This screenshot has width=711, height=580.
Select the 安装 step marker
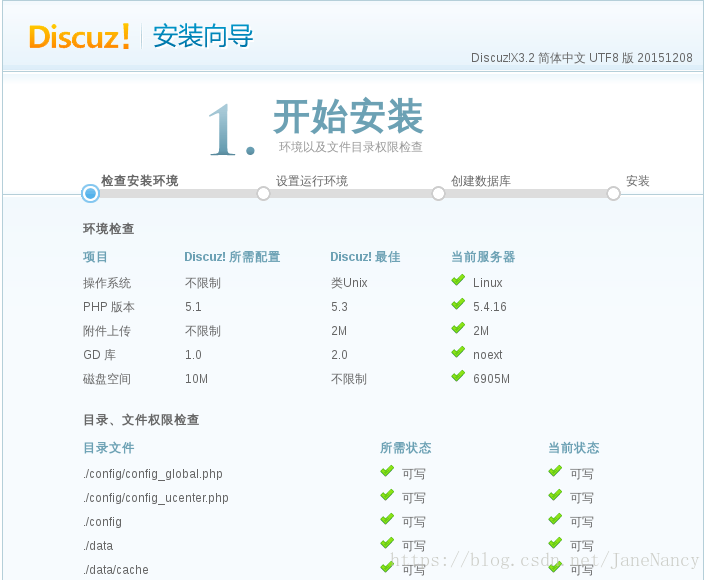pos(614,194)
